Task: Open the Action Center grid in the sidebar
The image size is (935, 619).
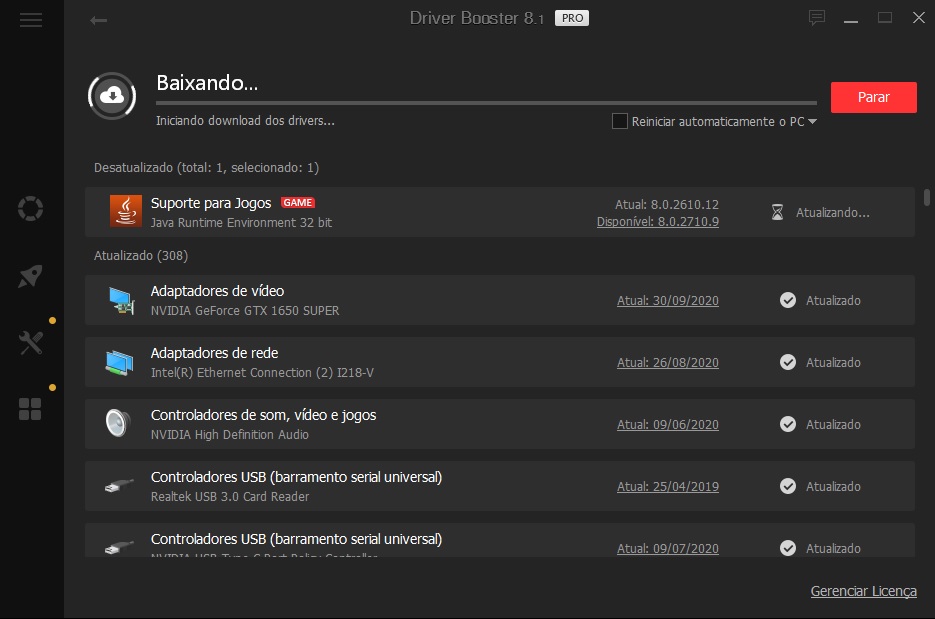Action: click(30, 409)
